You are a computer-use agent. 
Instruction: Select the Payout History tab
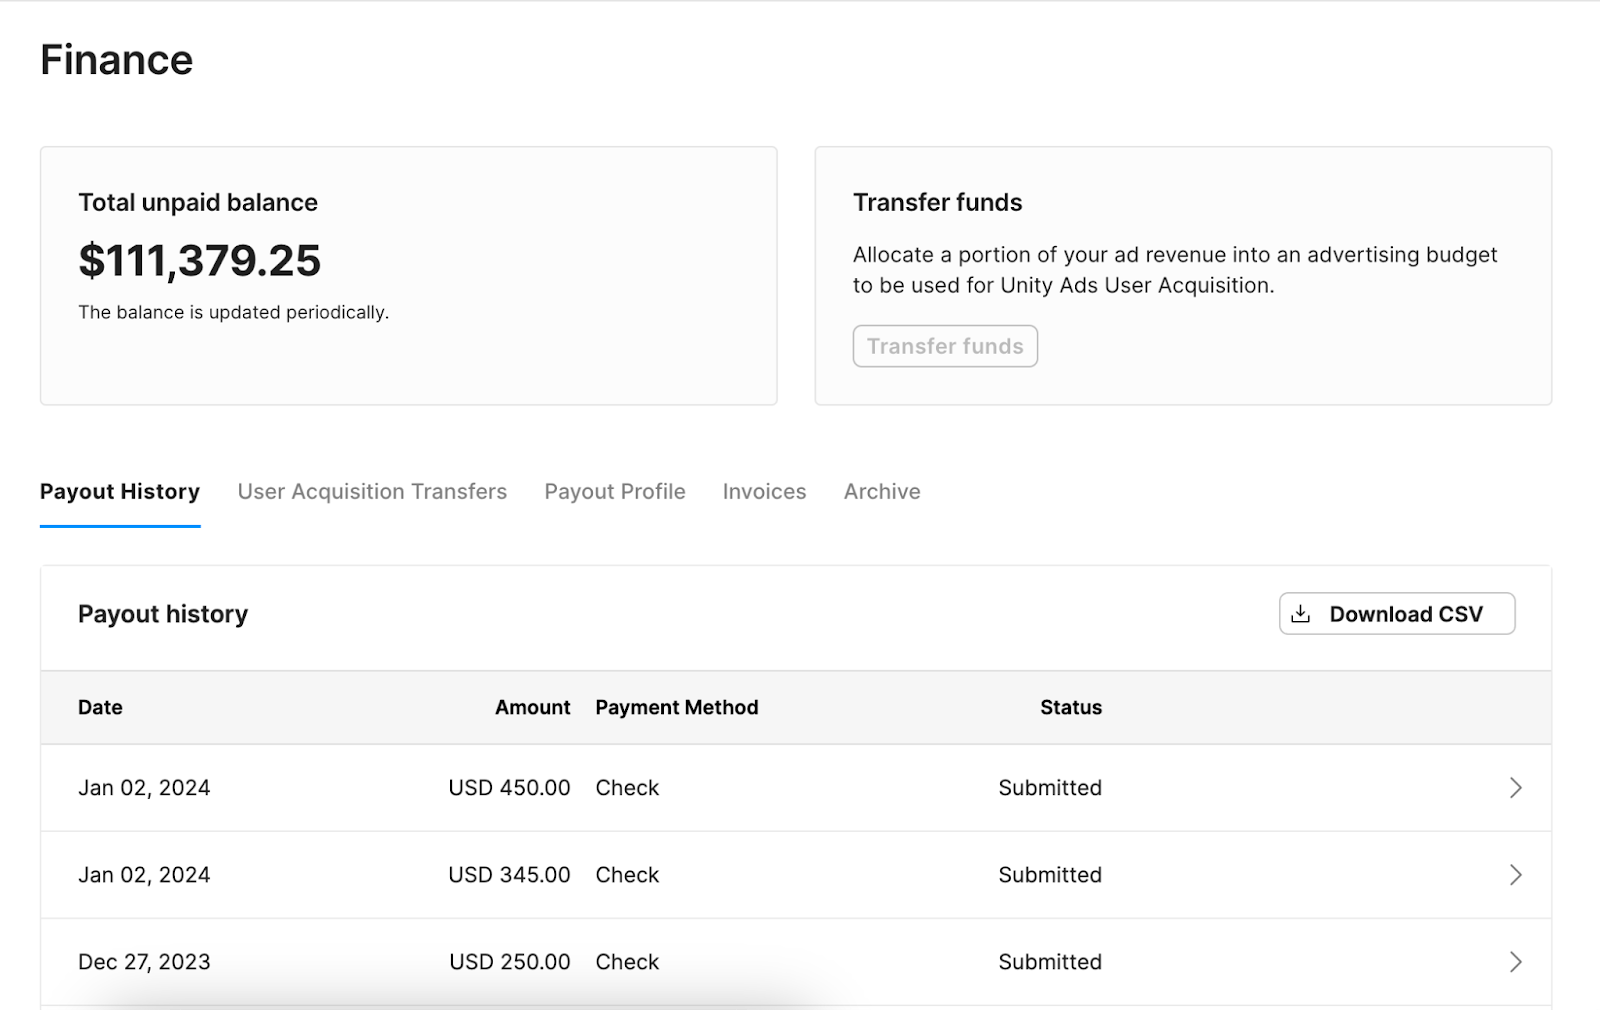(120, 492)
